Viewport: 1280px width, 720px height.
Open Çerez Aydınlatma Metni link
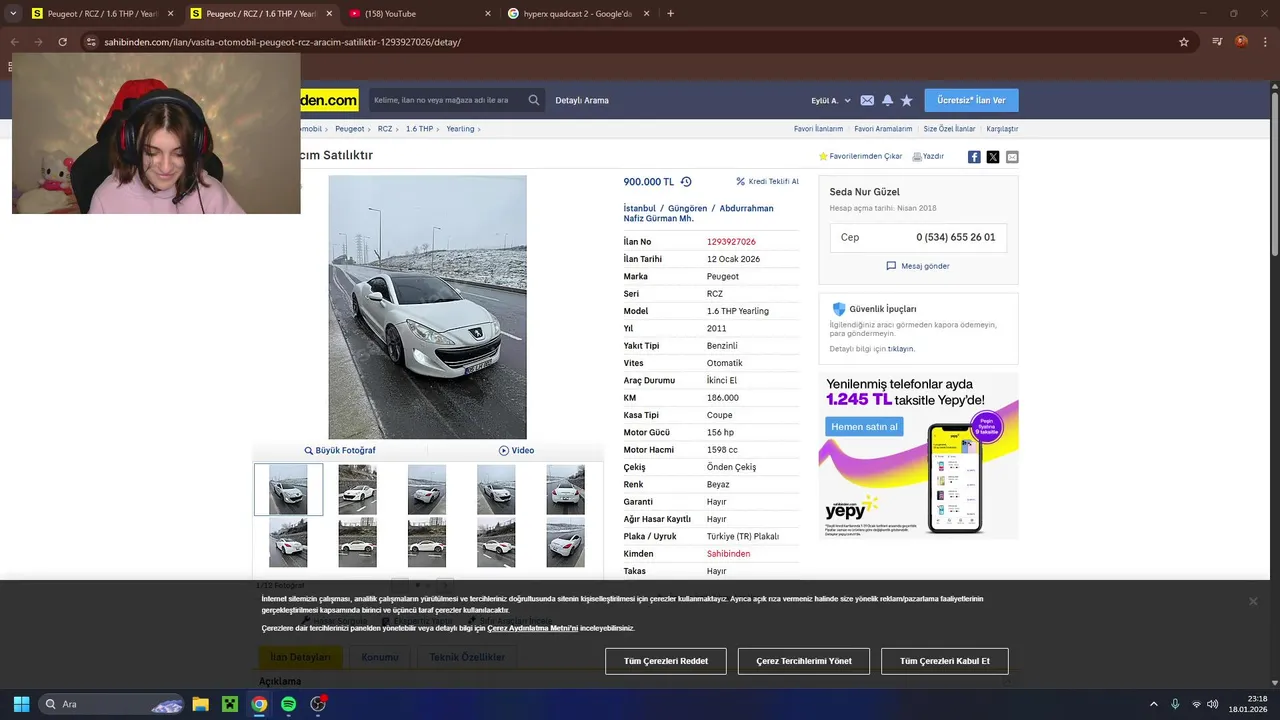click(532, 628)
